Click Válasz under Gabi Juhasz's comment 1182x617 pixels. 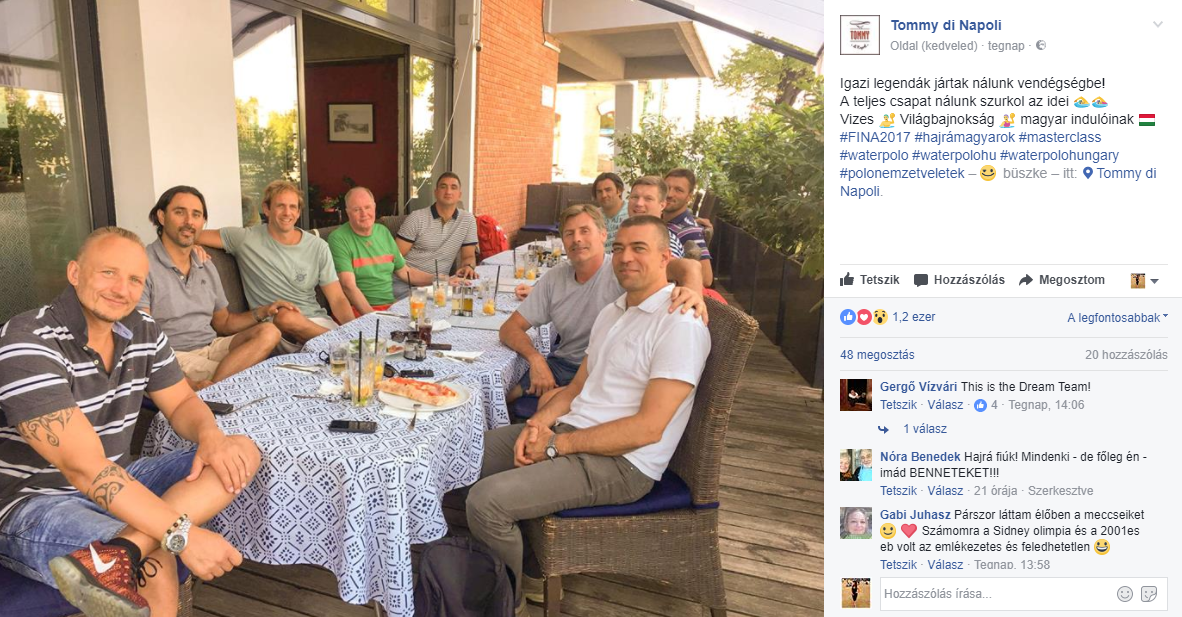click(945, 564)
